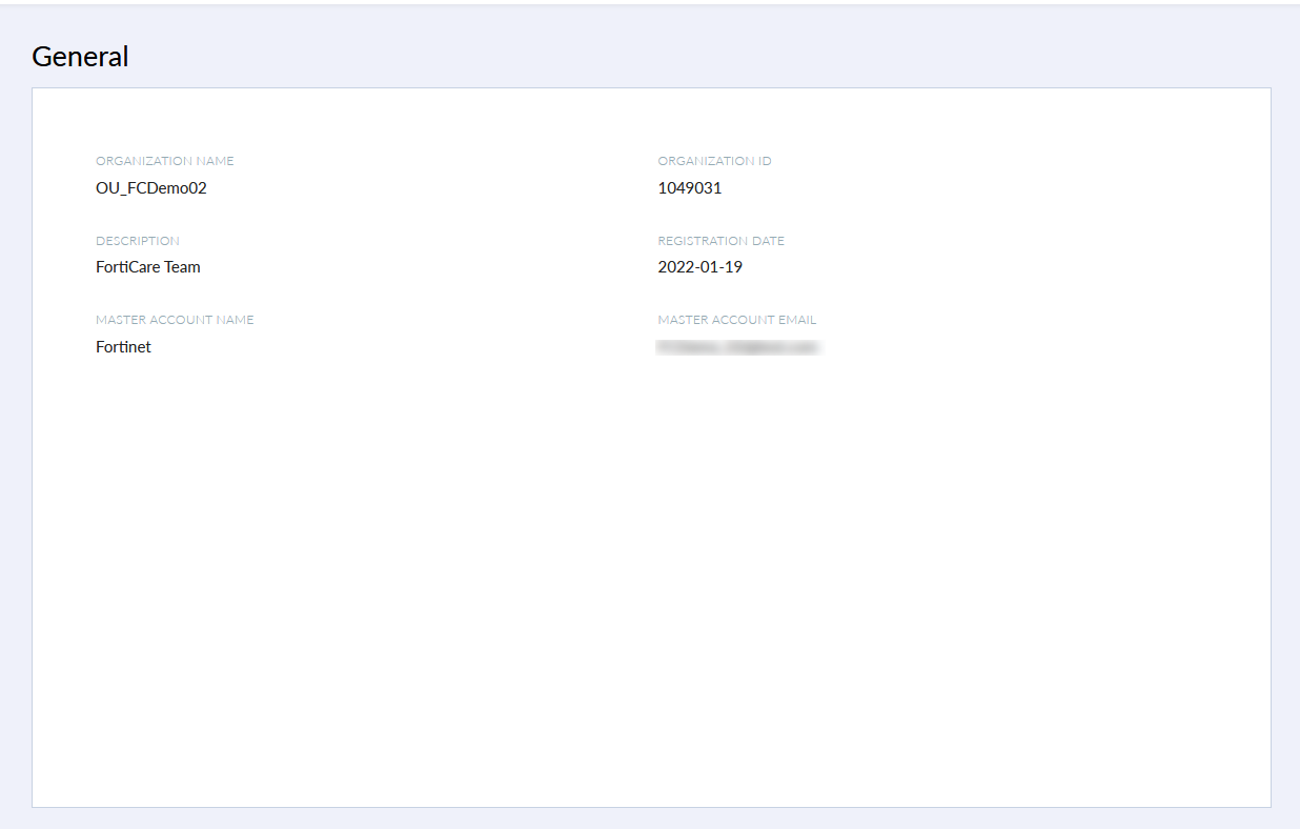Click the empty area below Fortinet
The width and height of the screenshot is (1300, 829).
pos(123,420)
